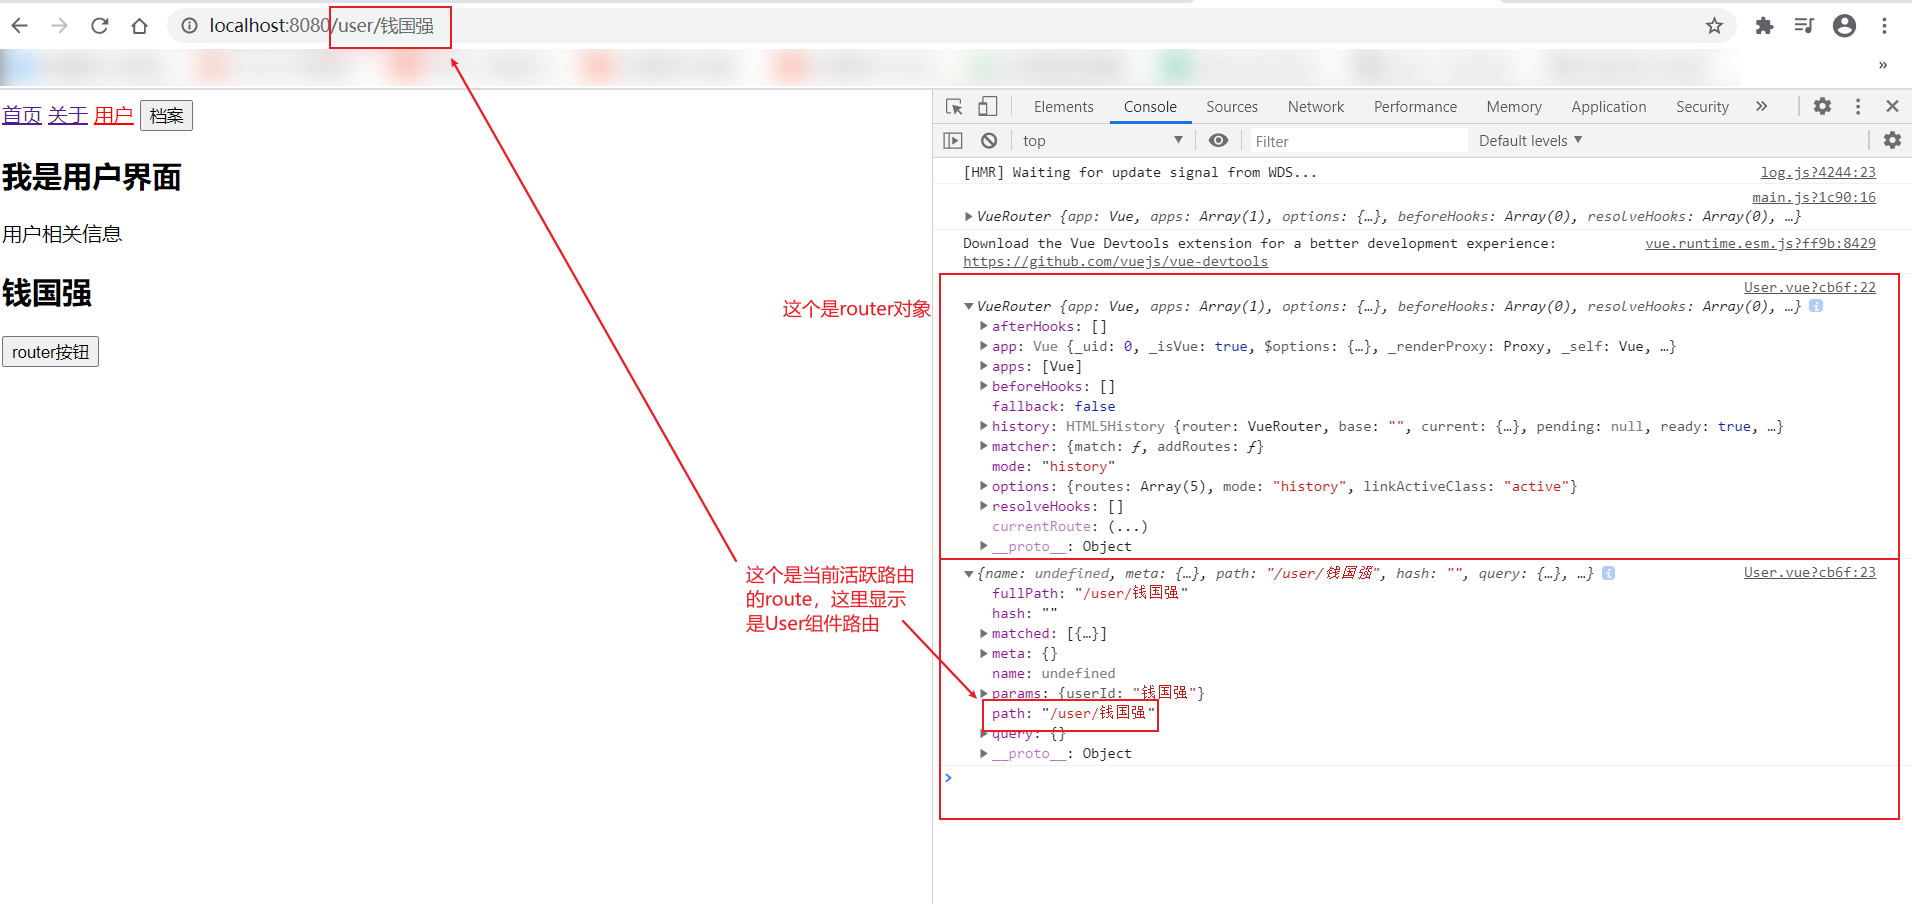Open the browser home page
Viewport: 1912px width, 904px height.
coord(139,26)
